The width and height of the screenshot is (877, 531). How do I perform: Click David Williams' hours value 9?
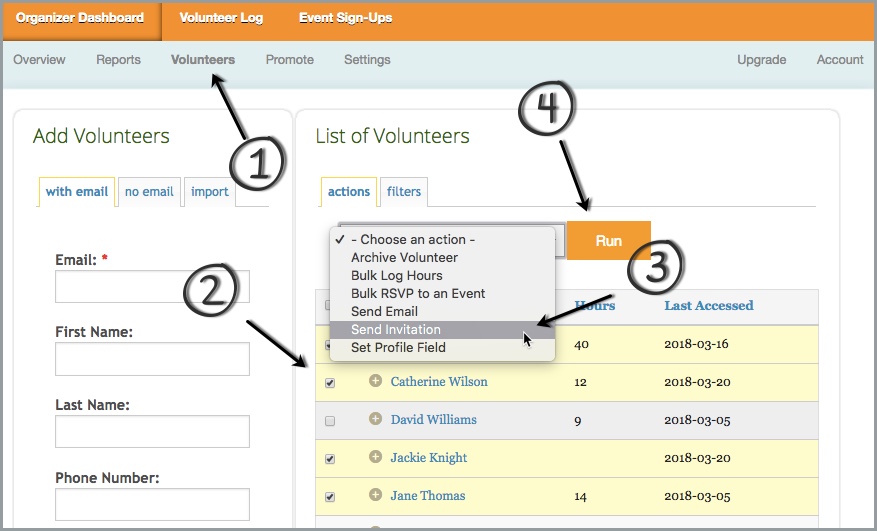pyautogui.click(x=578, y=420)
